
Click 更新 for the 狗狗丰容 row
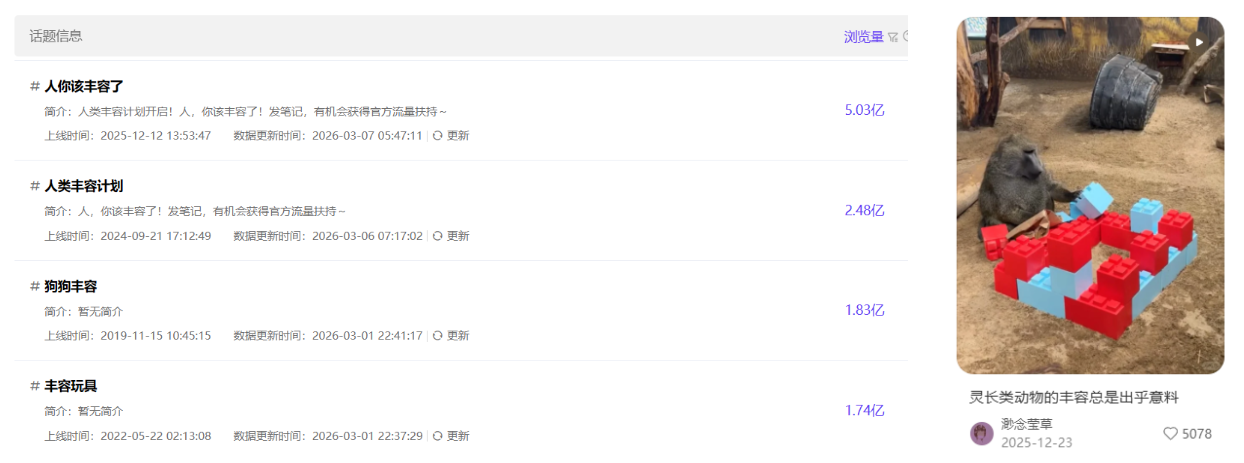(457, 336)
